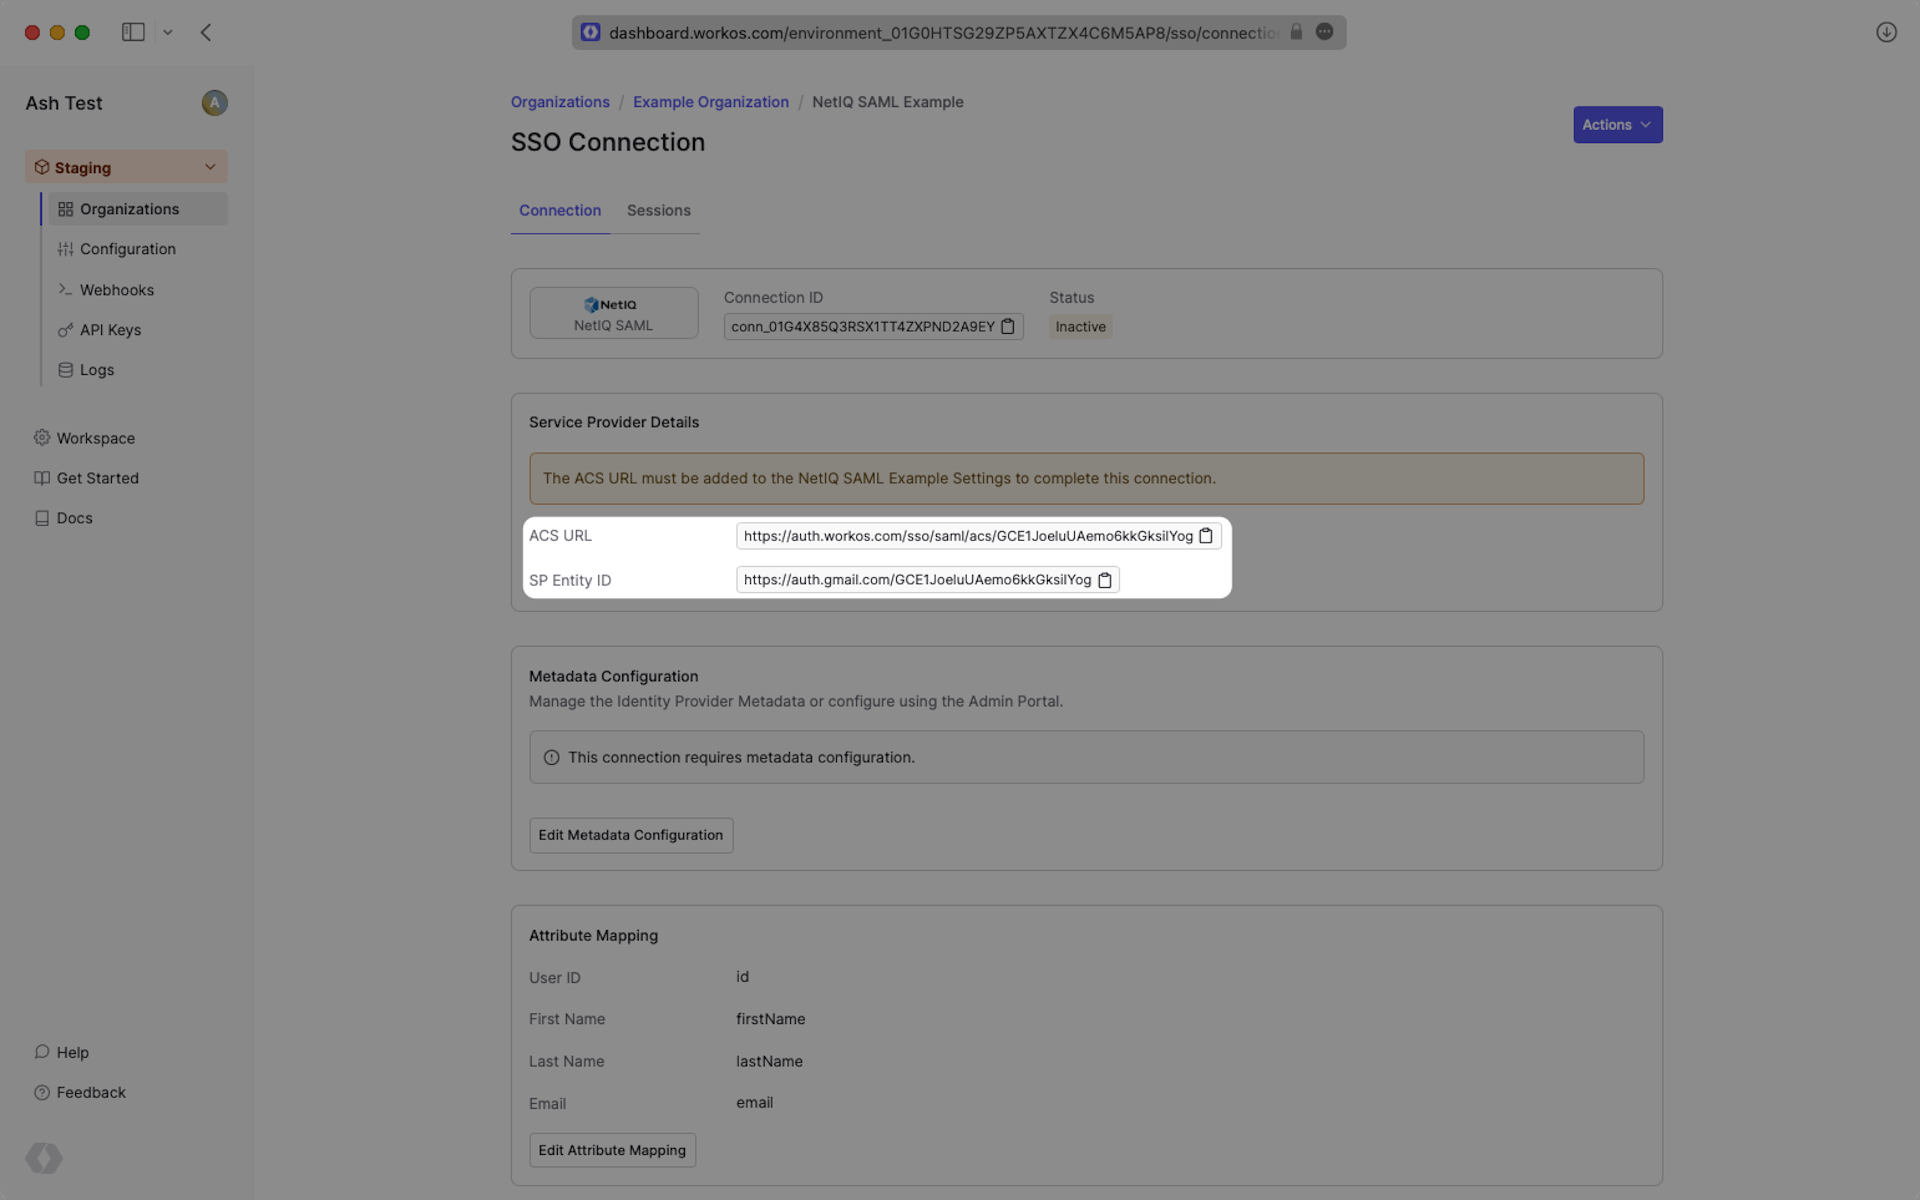The width and height of the screenshot is (1920, 1200).
Task: Open the Actions dropdown menu
Action: (x=1617, y=125)
